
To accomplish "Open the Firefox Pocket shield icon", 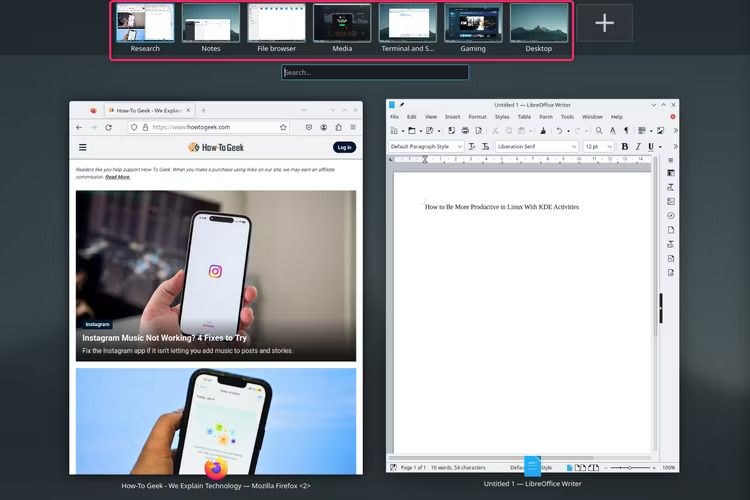I will (309, 127).
